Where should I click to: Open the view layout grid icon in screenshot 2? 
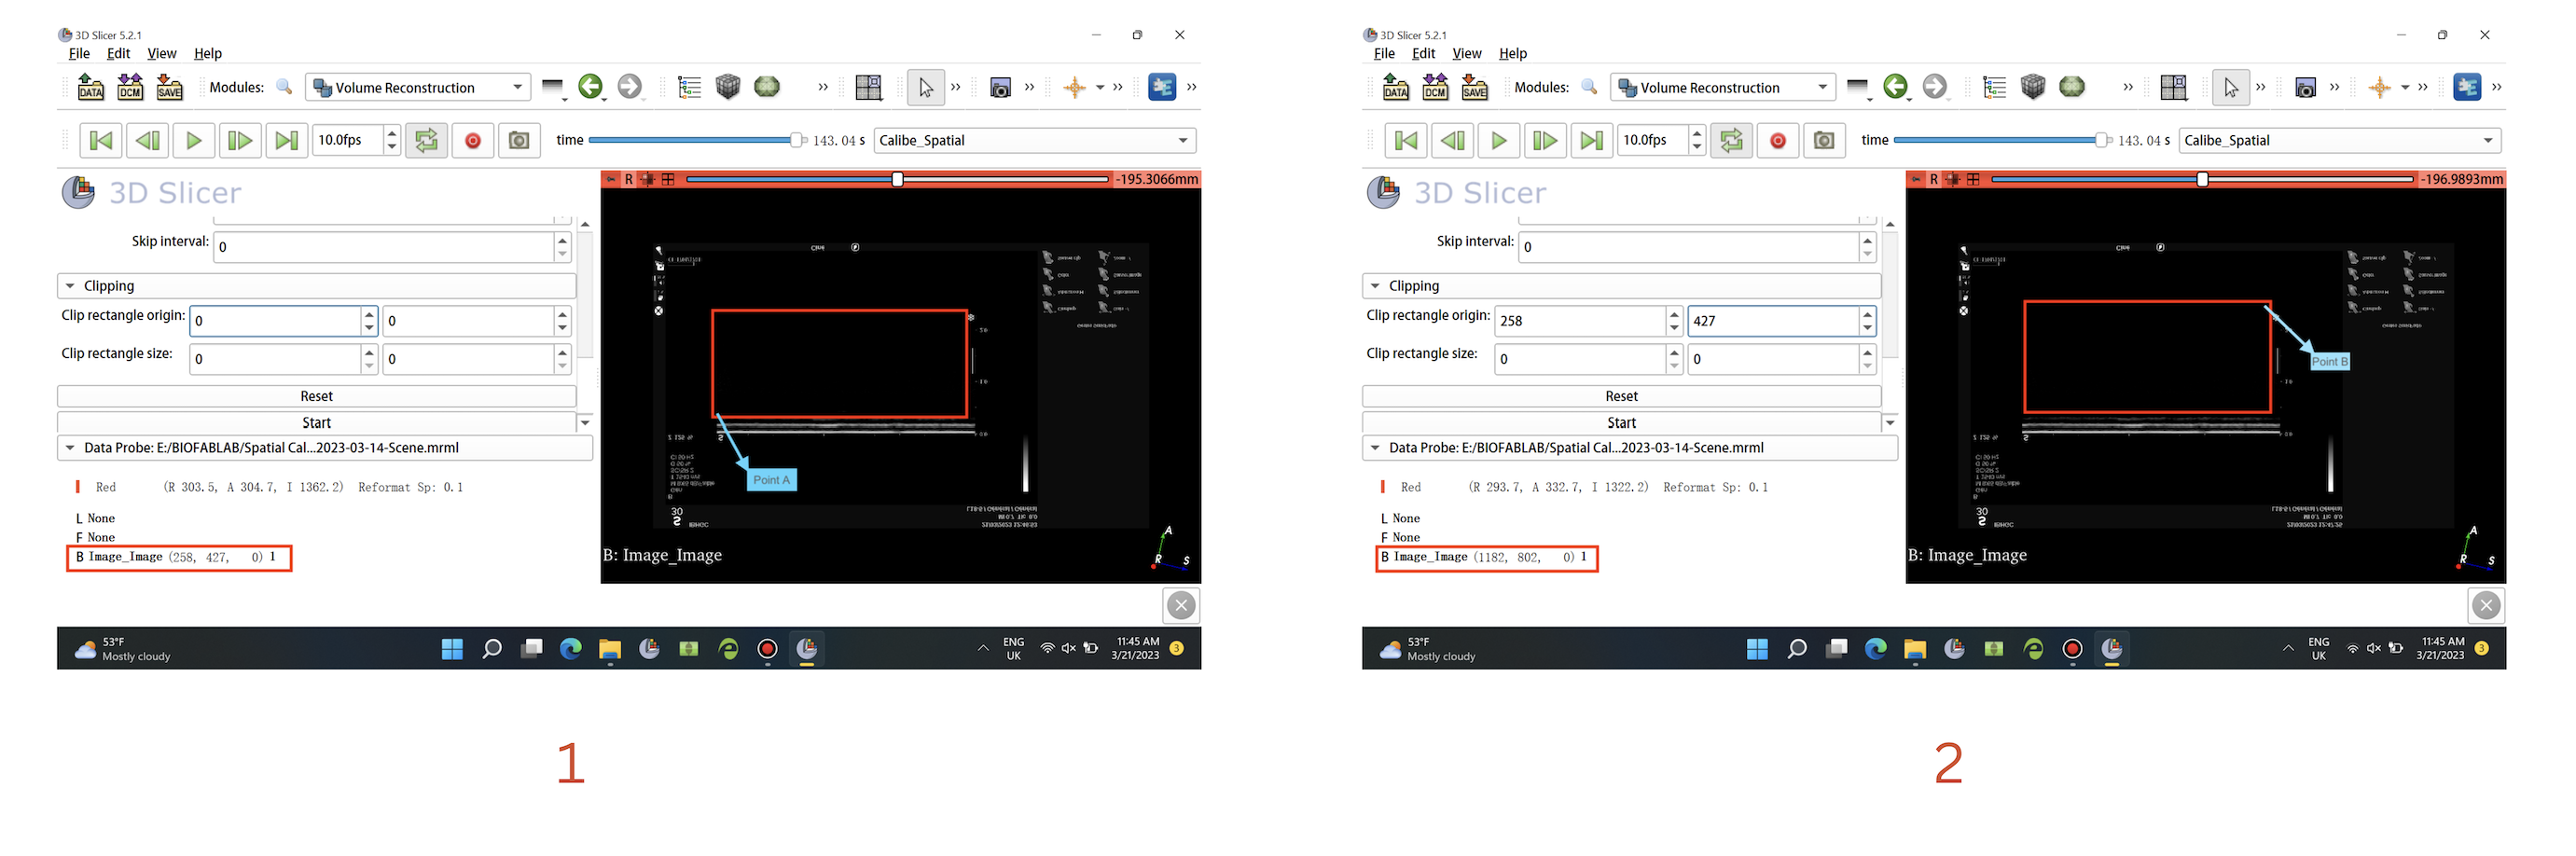point(2174,88)
